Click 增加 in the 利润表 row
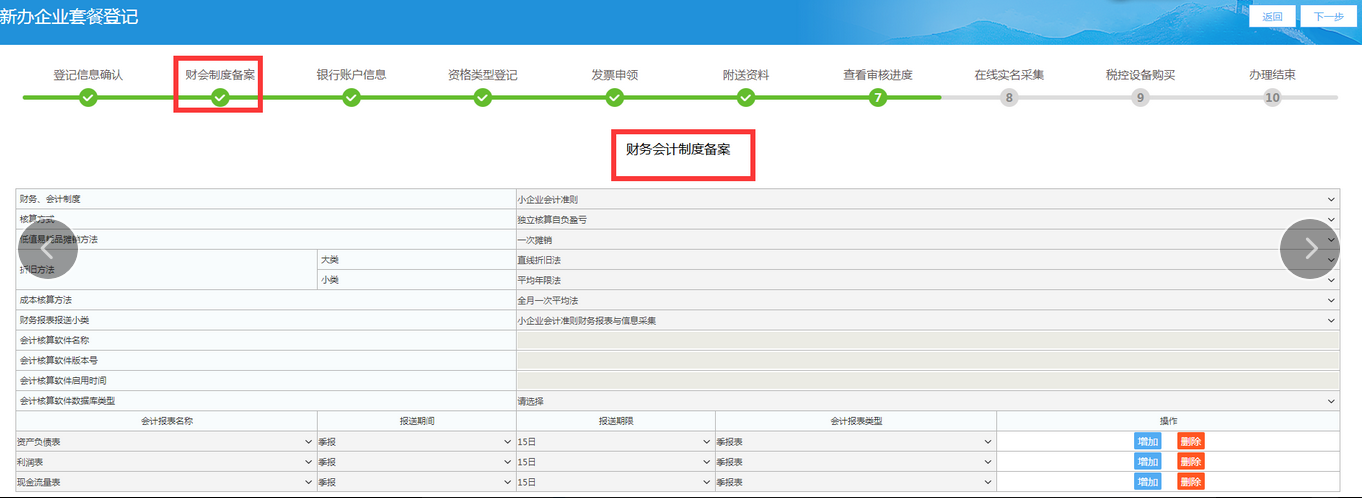Screen dimensions: 1362x498 point(1147,461)
